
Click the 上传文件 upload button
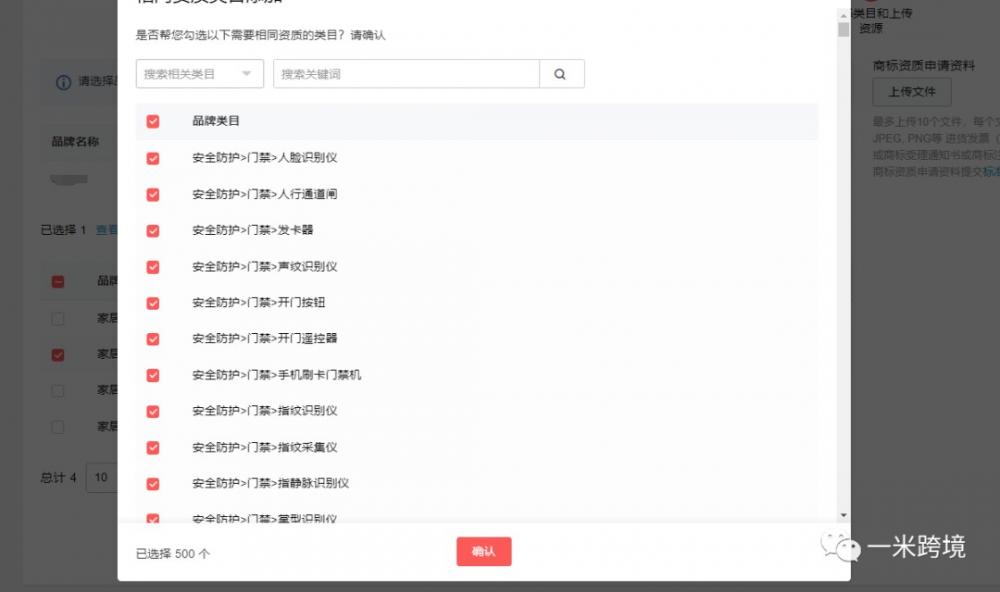(x=911, y=91)
